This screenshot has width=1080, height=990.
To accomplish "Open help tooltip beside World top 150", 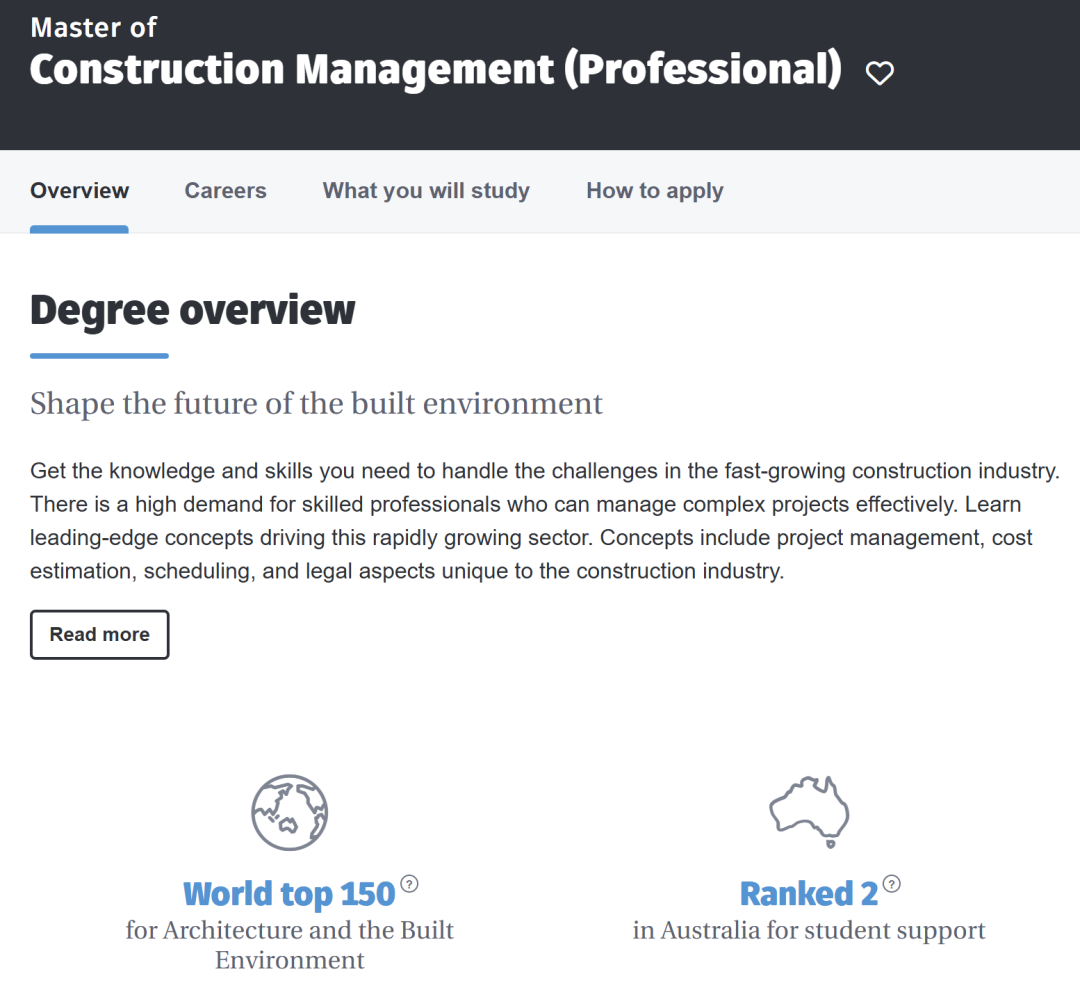I will pyautogui.click(x=409, y=884).
